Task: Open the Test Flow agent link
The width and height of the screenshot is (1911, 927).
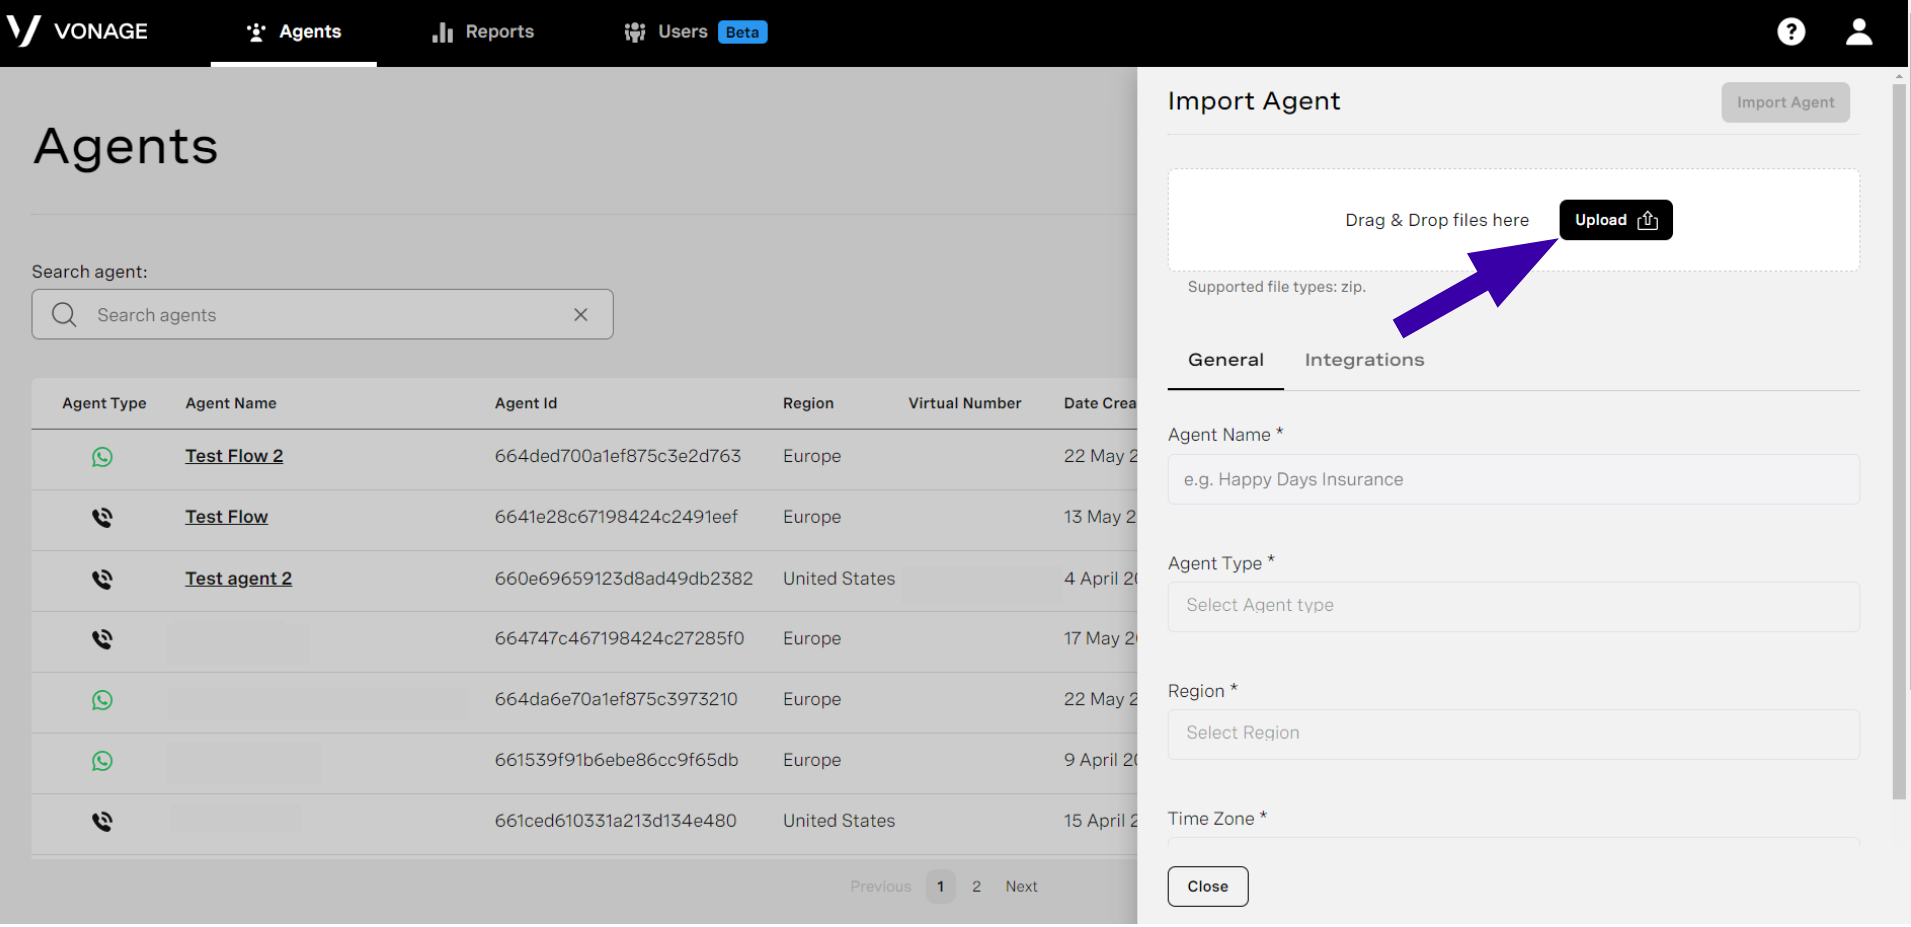Action: [x=227, y=517]
